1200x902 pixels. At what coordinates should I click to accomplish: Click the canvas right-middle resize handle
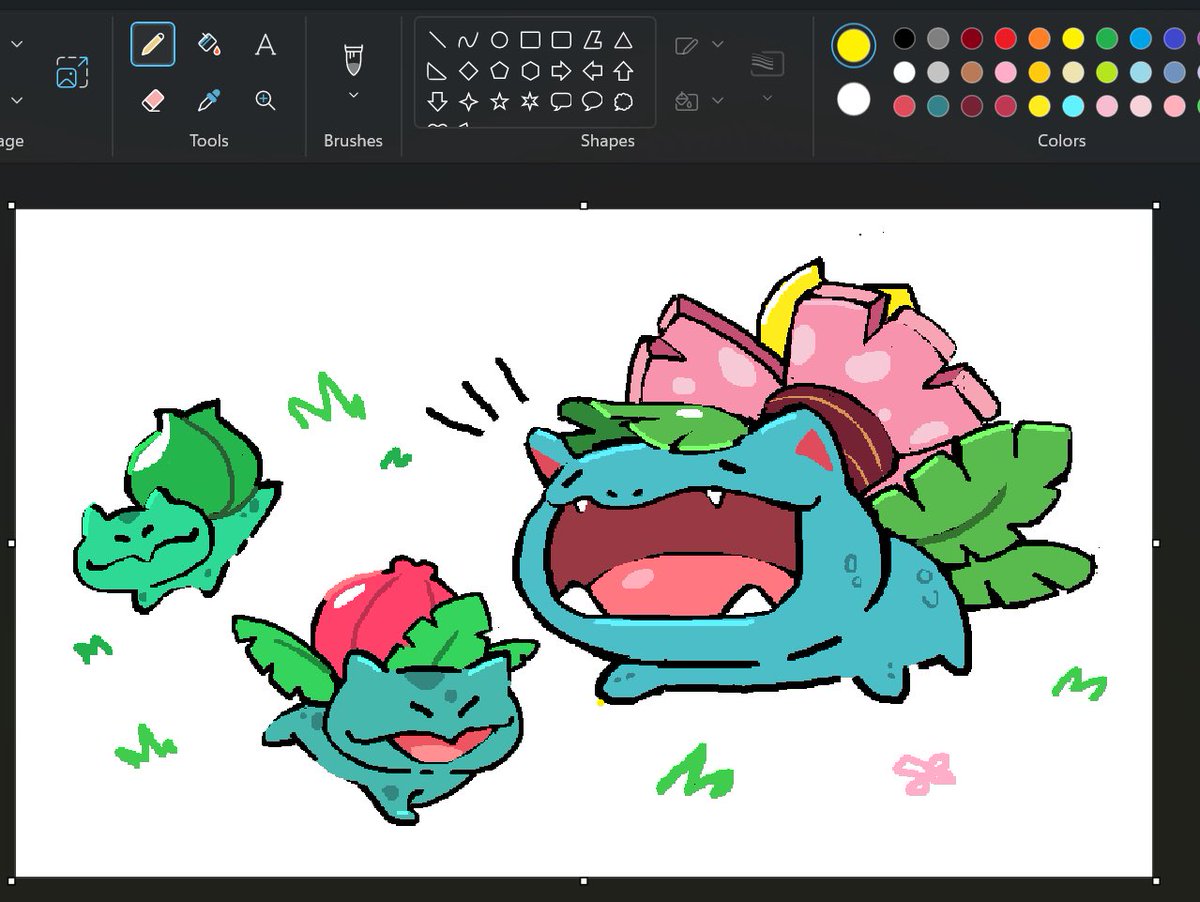tap(1157, 543)
